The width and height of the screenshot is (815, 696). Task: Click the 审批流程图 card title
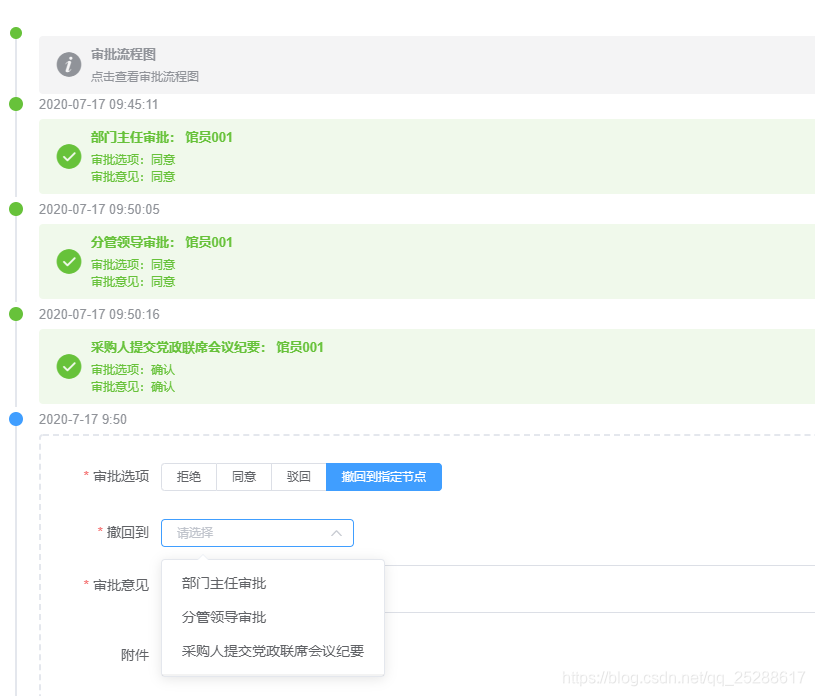pos(123,55)
